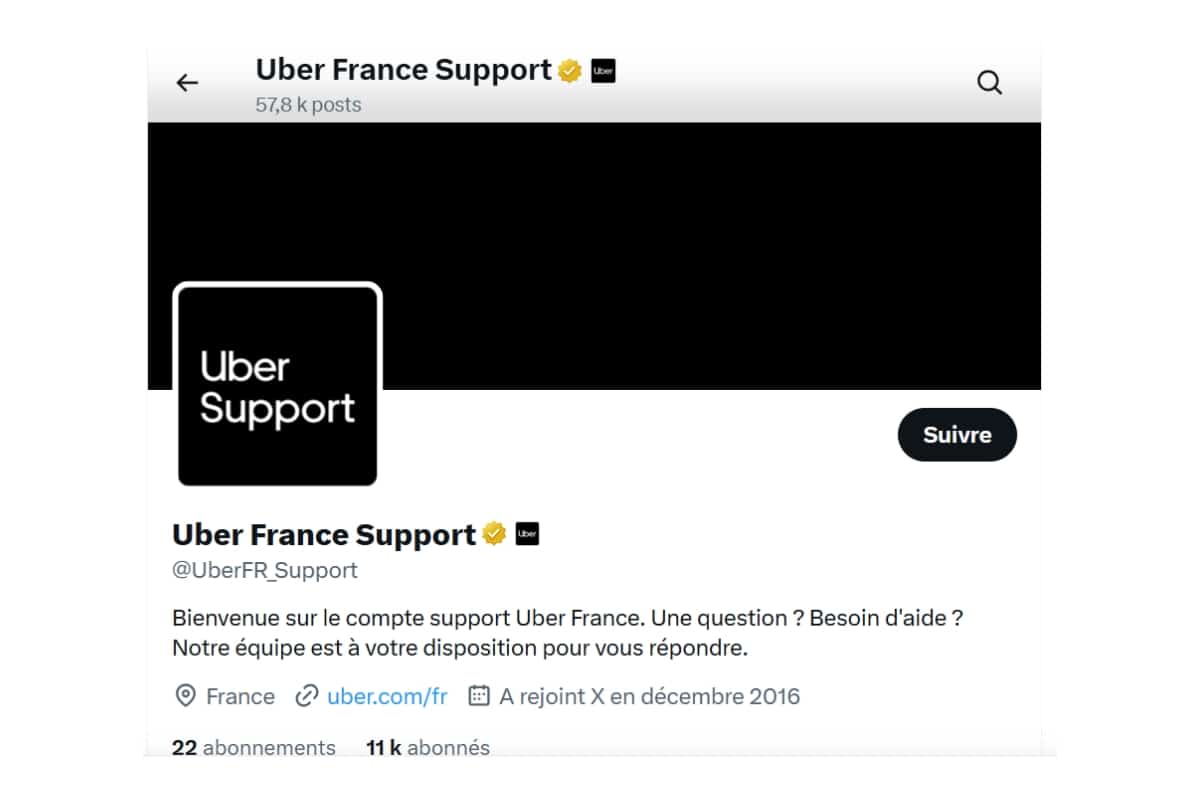Click the Uber Support profile picture
The width and height of the screenshot is (1200, 800).
tap(277, 385)
